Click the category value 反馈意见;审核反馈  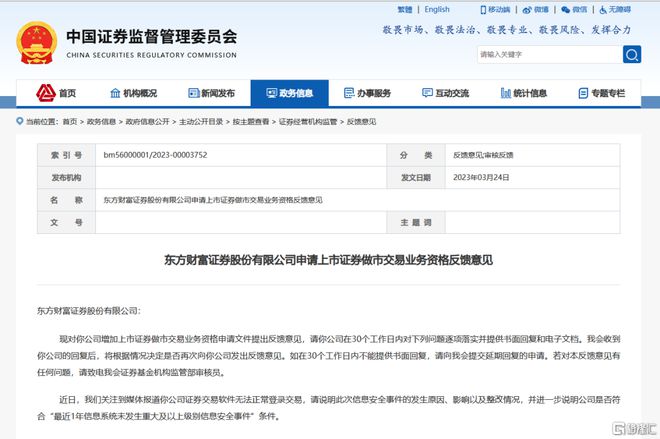pos(483,155)
